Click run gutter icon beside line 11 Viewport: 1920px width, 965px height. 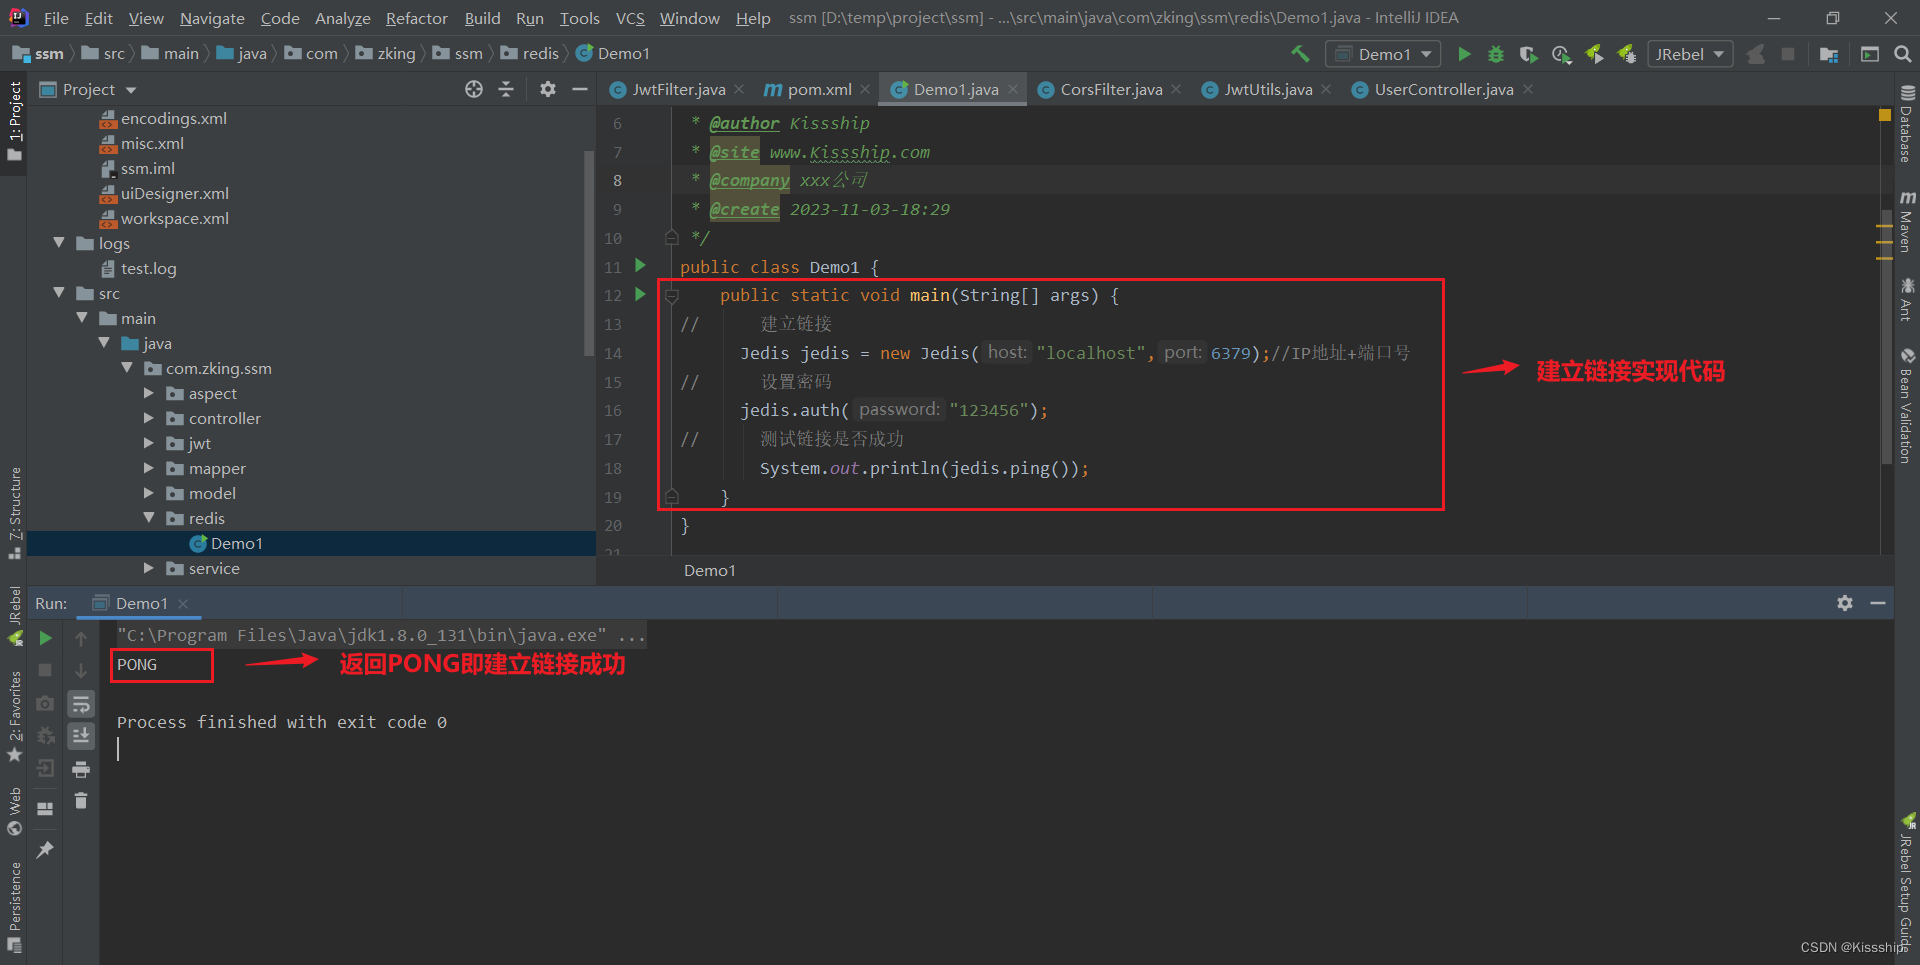click(640, 266)
